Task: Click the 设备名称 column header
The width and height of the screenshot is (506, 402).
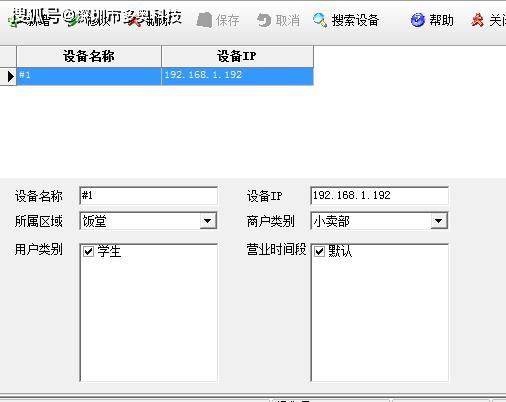Action: 89,56
